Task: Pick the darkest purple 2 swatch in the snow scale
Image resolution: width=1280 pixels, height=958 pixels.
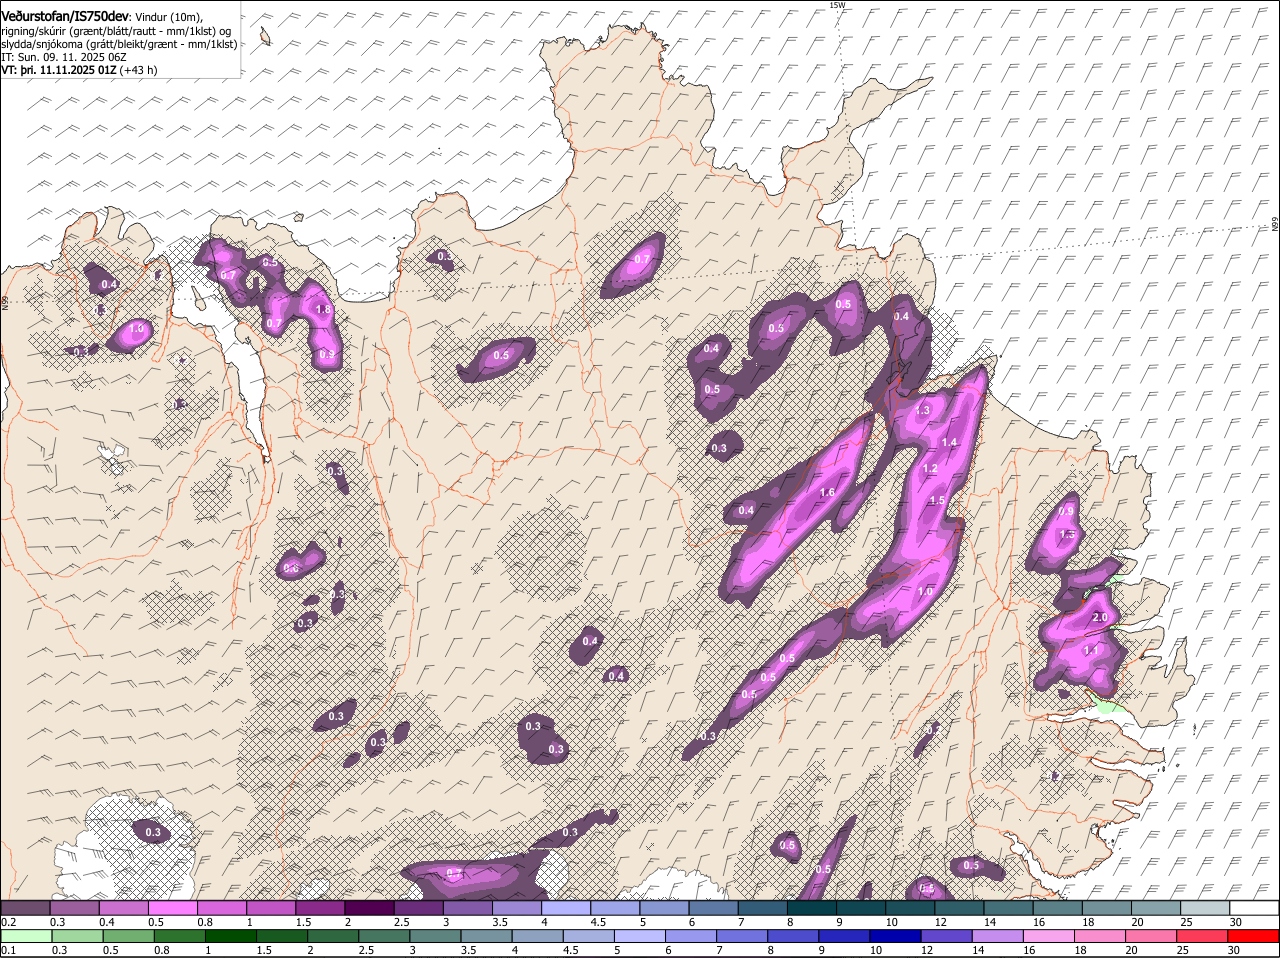Action: tap(369, 907)
